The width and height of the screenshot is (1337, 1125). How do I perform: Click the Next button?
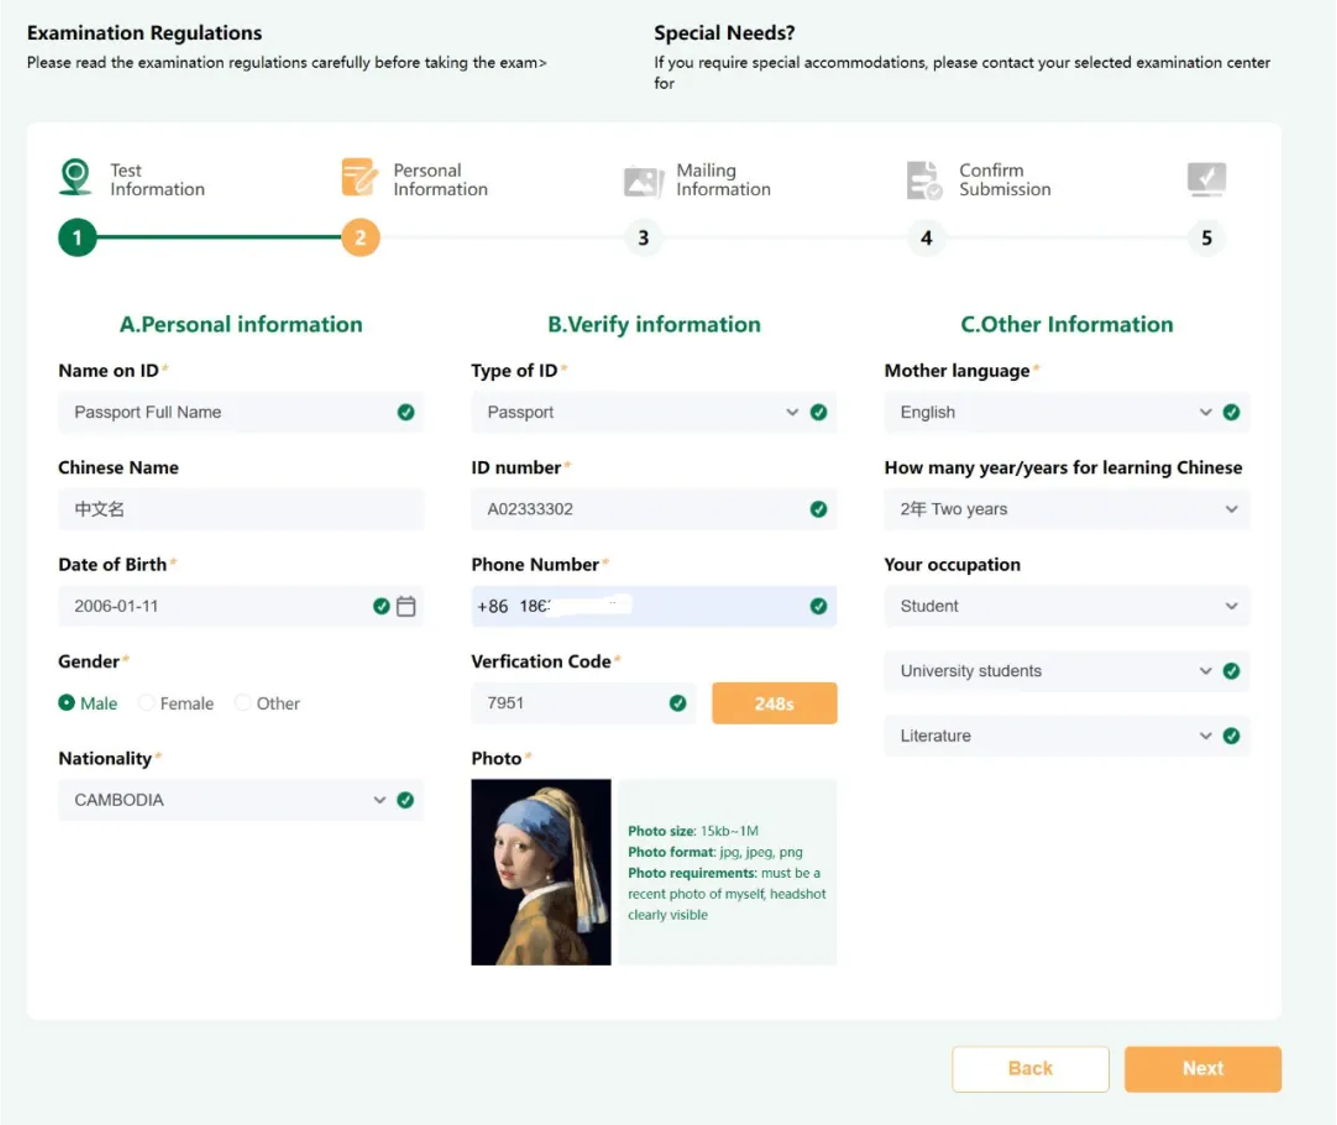pos(1202,1068)
